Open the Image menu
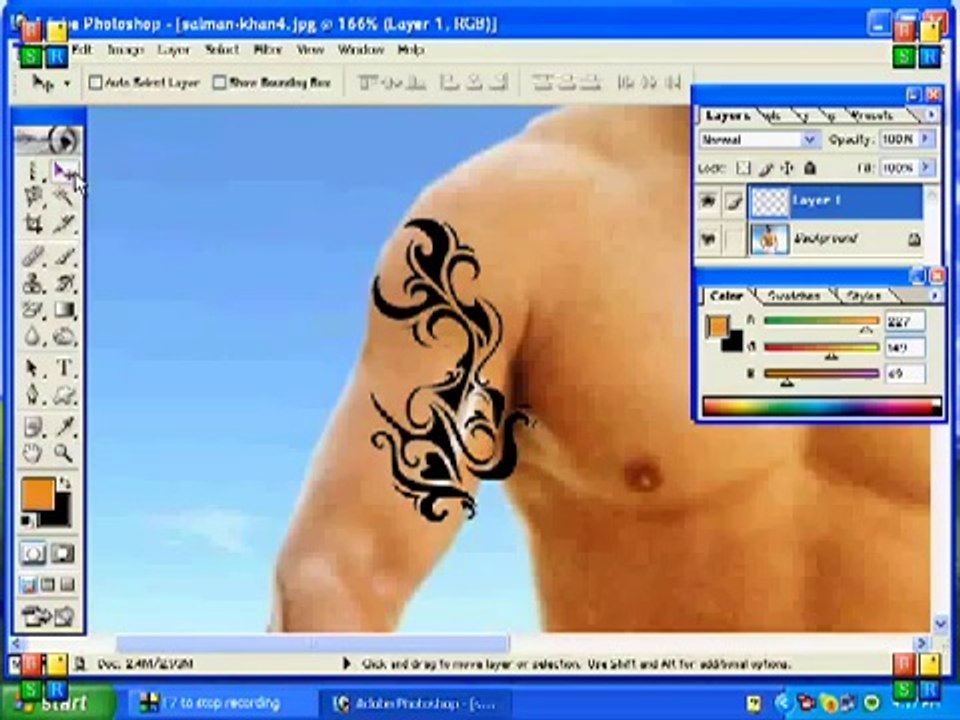This screenshot has height=720, width=960. click(126, 50)
